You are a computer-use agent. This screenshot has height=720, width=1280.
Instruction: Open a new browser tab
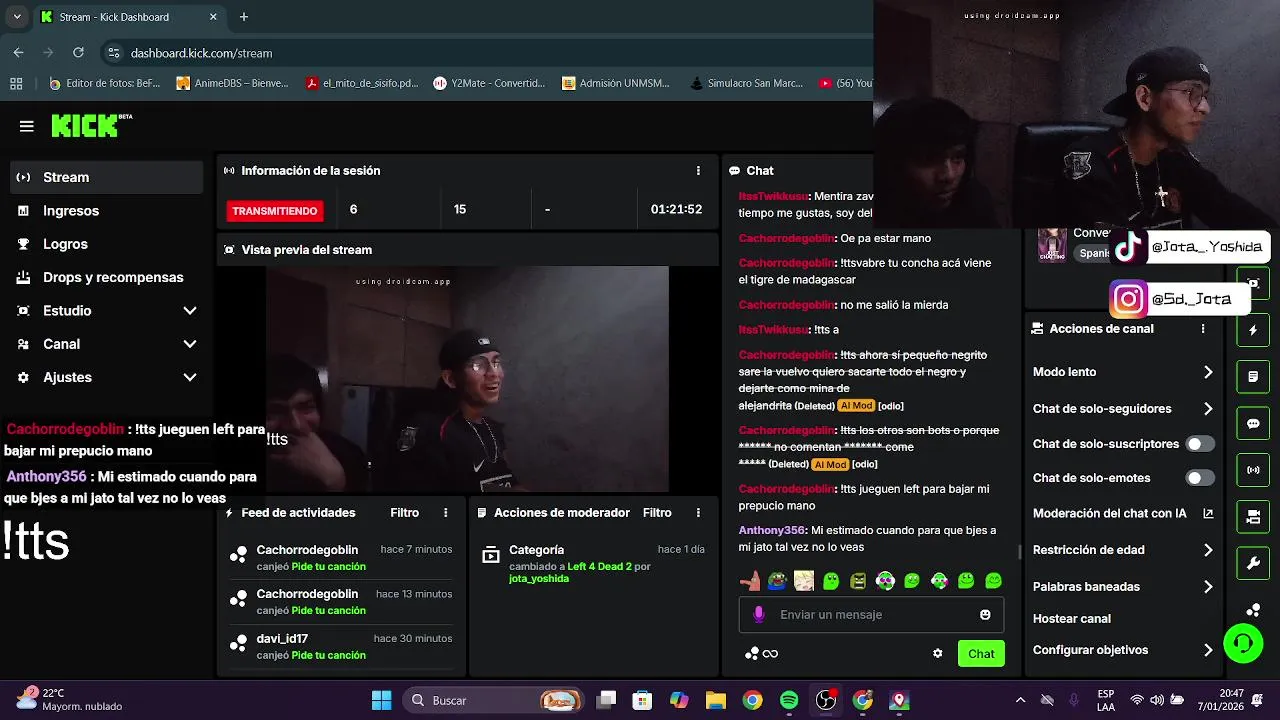[244, 17]
